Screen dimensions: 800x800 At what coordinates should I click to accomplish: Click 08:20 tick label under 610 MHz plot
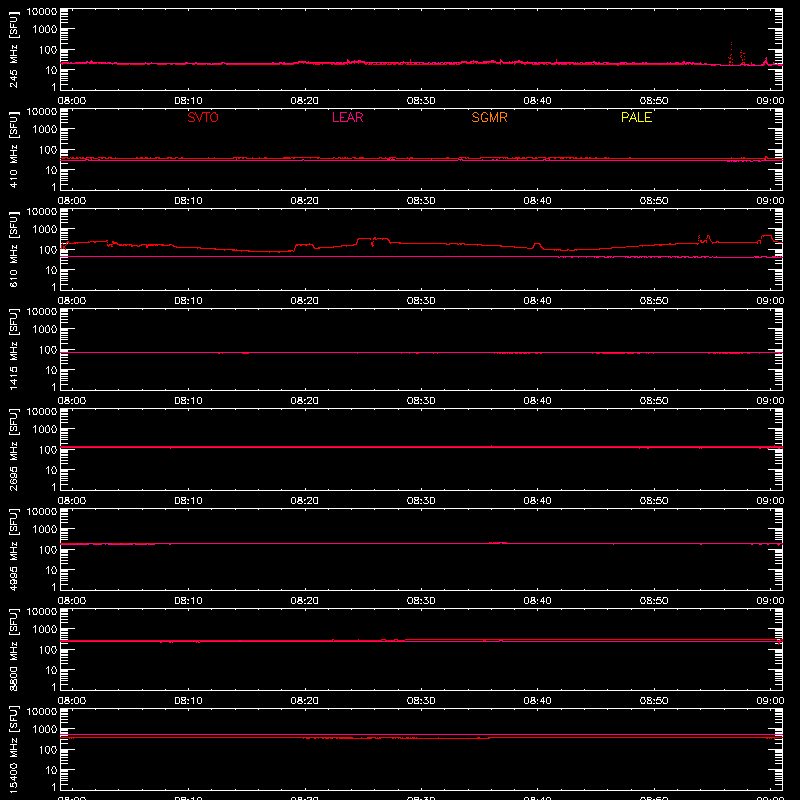point(305,301)
